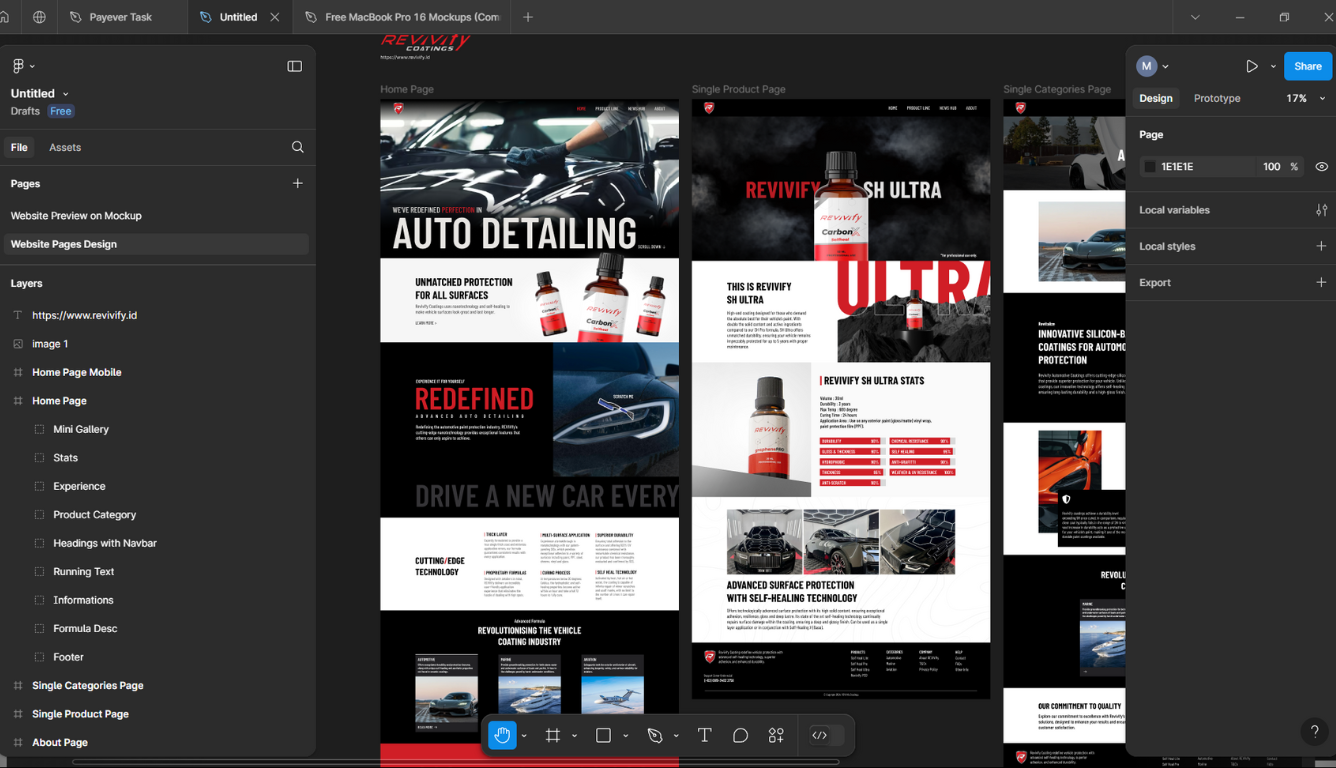Viewport: 1336px width, 768px height.
Task: Click the horizontal canvas scrollbar
Action: click(455, 762)
